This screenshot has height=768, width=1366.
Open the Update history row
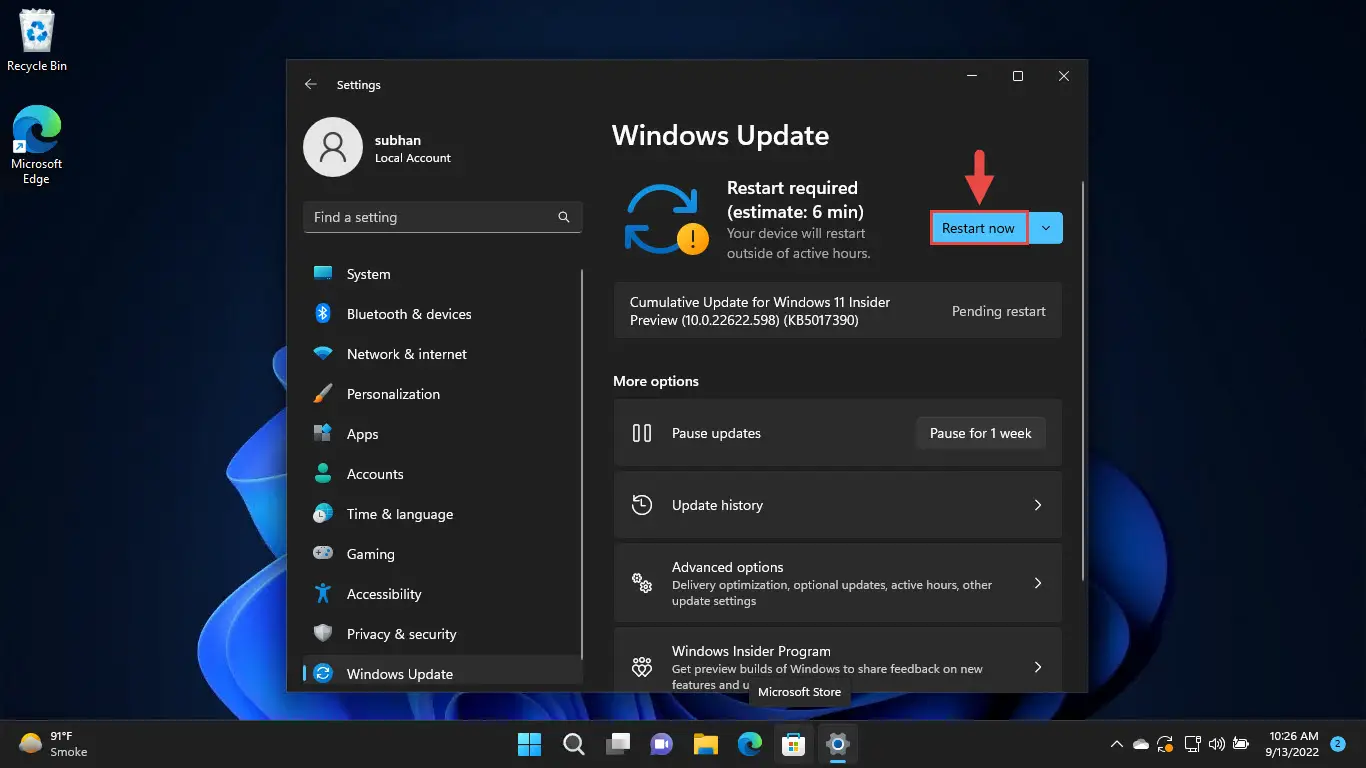837,505
